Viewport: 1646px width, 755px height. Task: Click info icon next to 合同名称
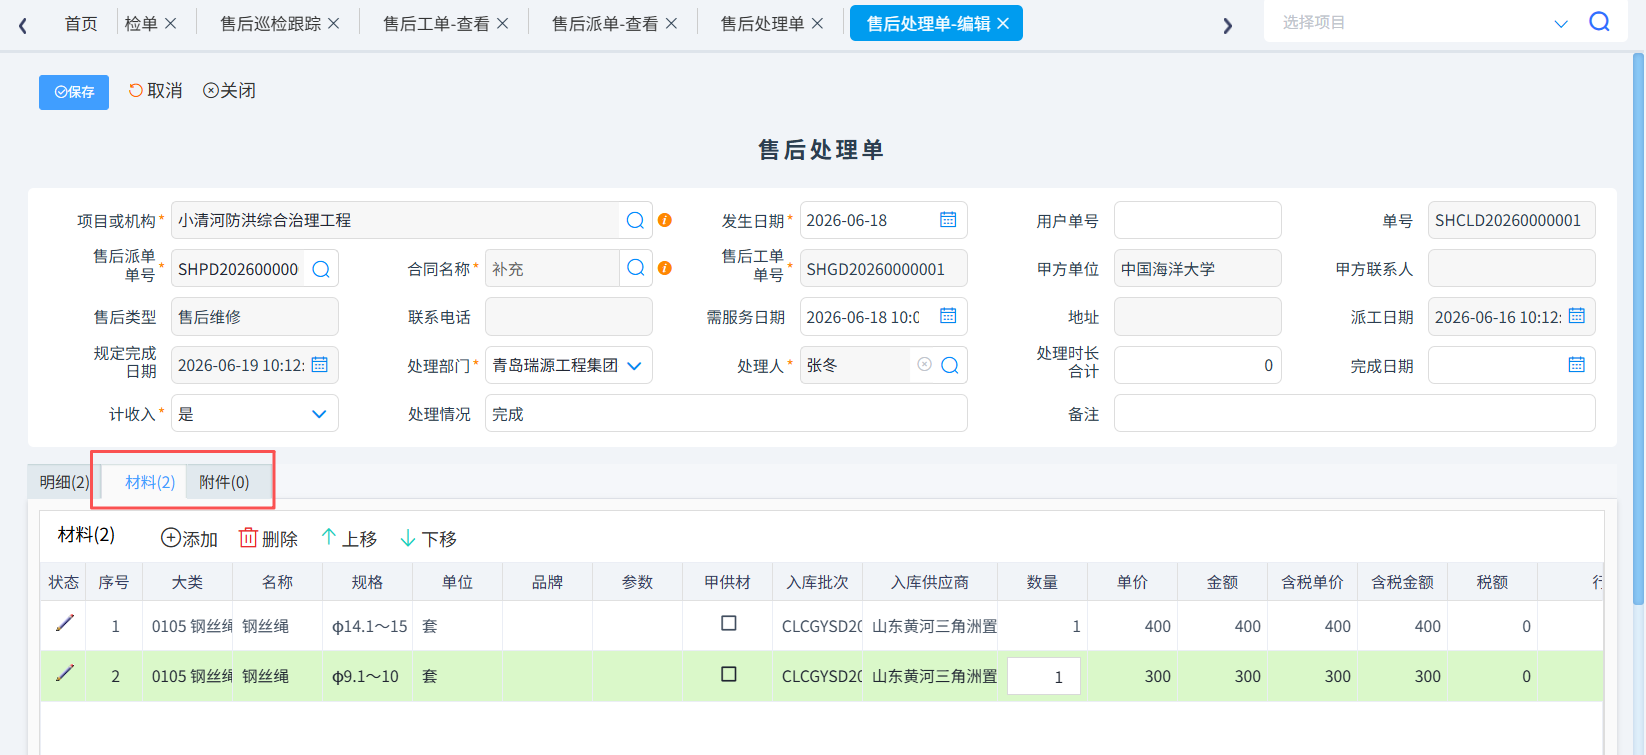pos(665,268)
